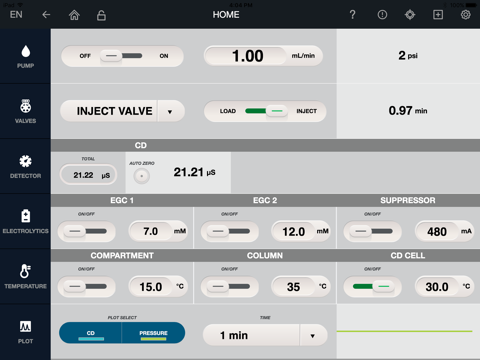Enable the EGC 1 on/off switch
Image resolution: width=480 pixels, height=360 pixels.
(x=87, y=231)
